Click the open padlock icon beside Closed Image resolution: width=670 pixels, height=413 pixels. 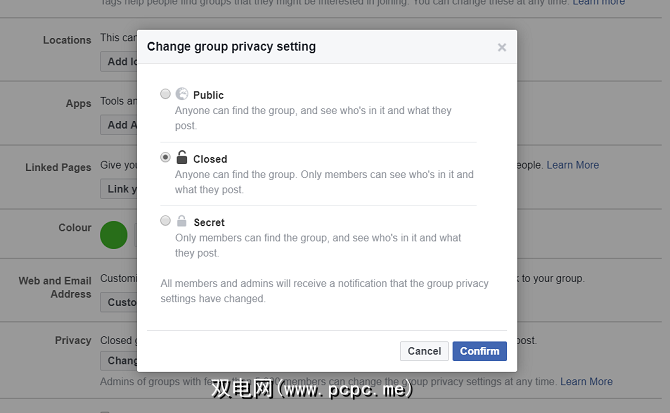(182, 157)
